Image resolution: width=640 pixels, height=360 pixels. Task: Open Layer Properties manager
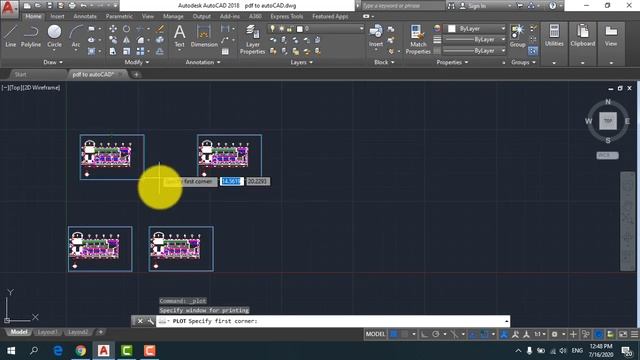pyautogui.click(x=252, y=39)
